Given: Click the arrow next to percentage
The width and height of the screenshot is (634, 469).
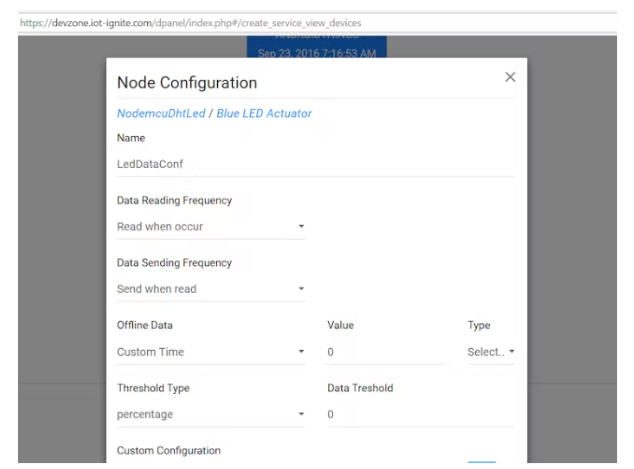Looking at the screenshot, I should click(301, 414).
